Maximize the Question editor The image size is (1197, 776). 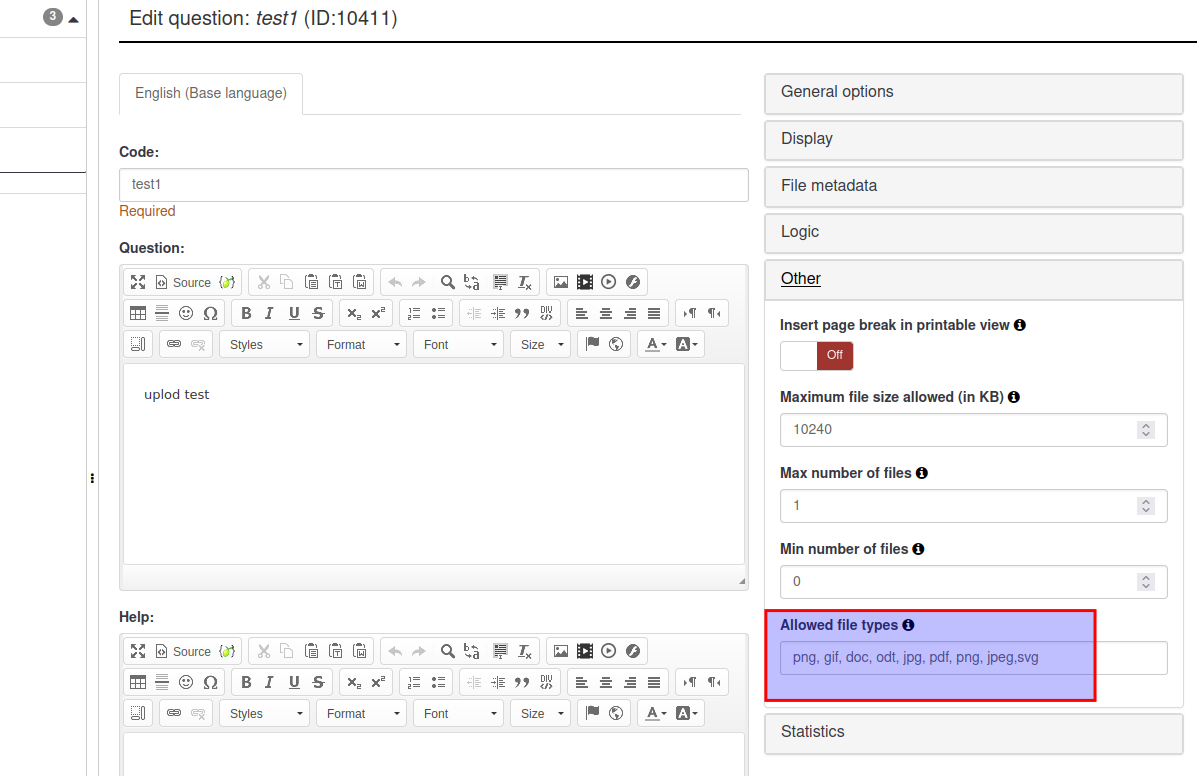[x=138, y=282]
